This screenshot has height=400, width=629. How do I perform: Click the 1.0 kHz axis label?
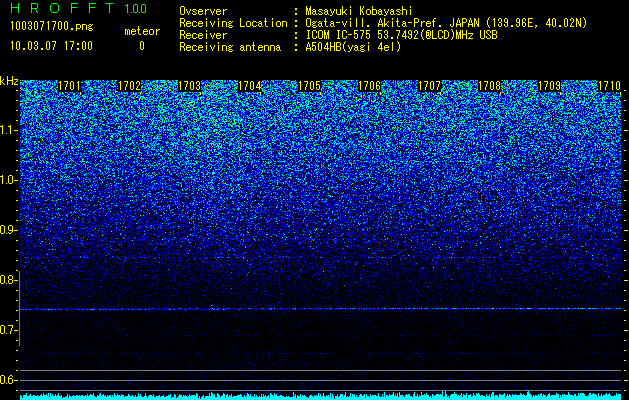pos(9,180)
